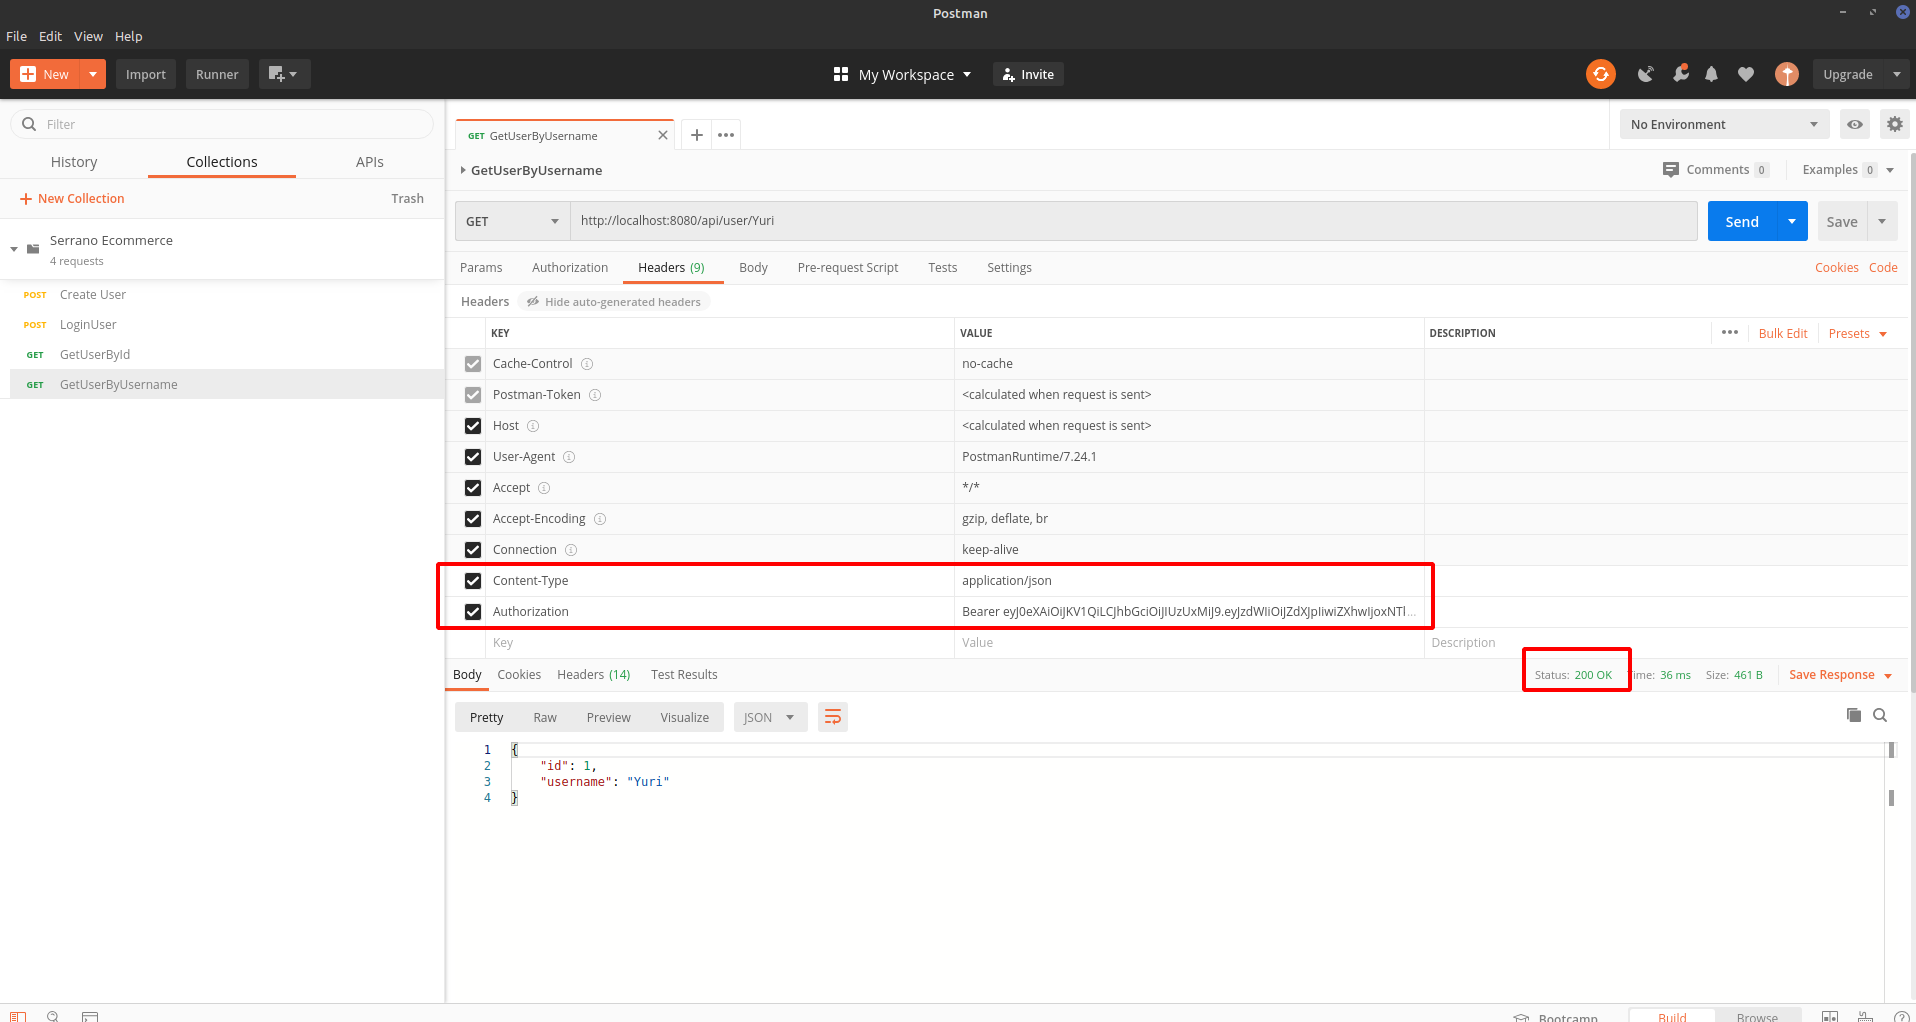Open the JSON response format dropdown
The height and width of the screenshot is (1022, 1916).
(770, 717)
